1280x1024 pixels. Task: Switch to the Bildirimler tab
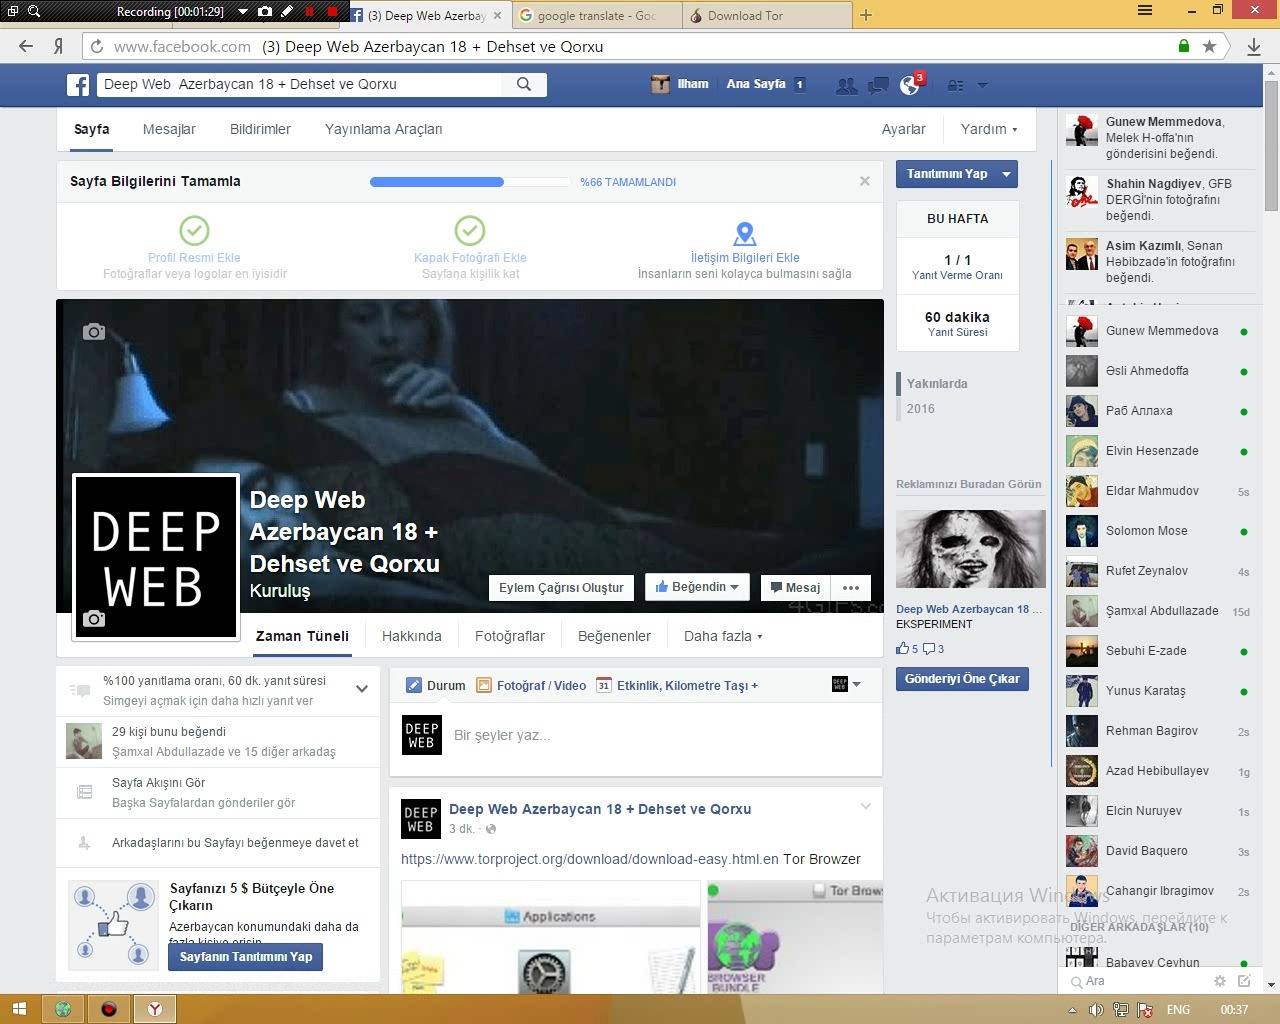click(x=260, y=129)
